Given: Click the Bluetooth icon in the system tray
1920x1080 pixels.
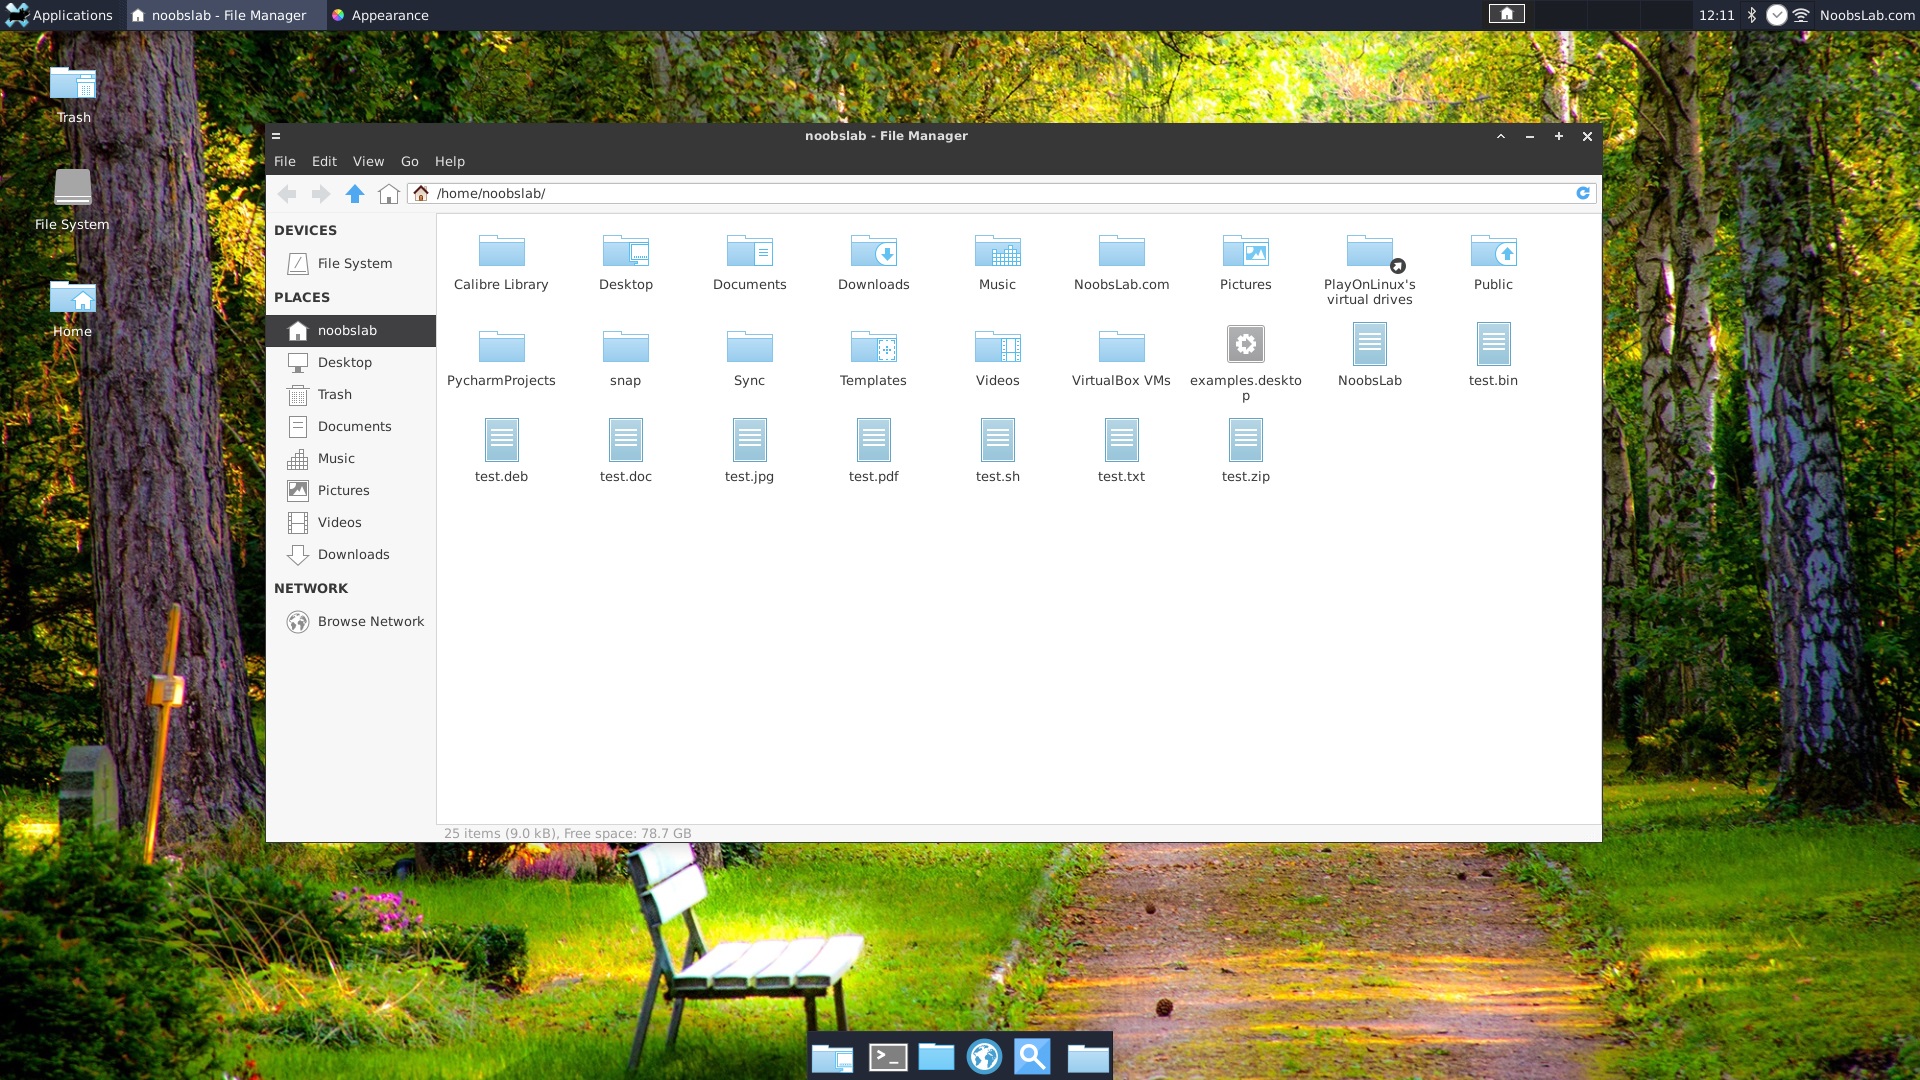Looking at the screenshot, I should click(1751, 15).
